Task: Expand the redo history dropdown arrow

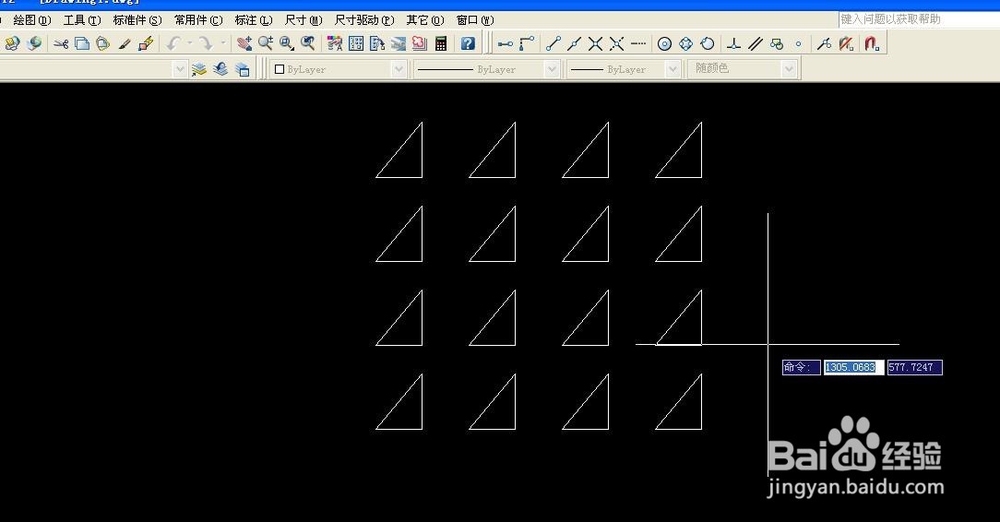Action: click(223, 43)
